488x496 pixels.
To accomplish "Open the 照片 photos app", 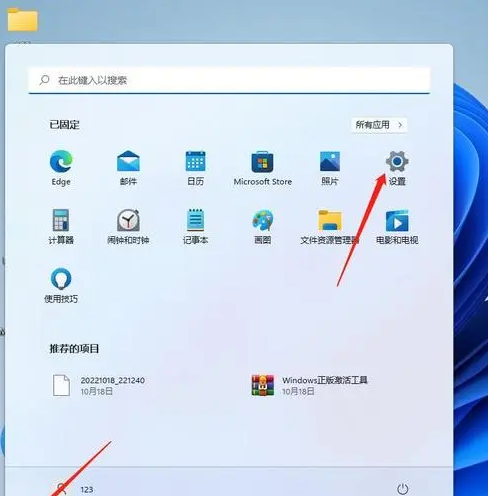I will tap(330, 168).
